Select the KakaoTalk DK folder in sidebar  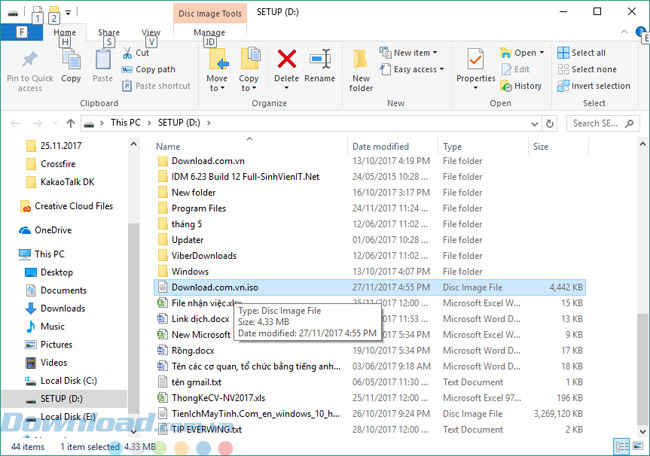[60, 182]
